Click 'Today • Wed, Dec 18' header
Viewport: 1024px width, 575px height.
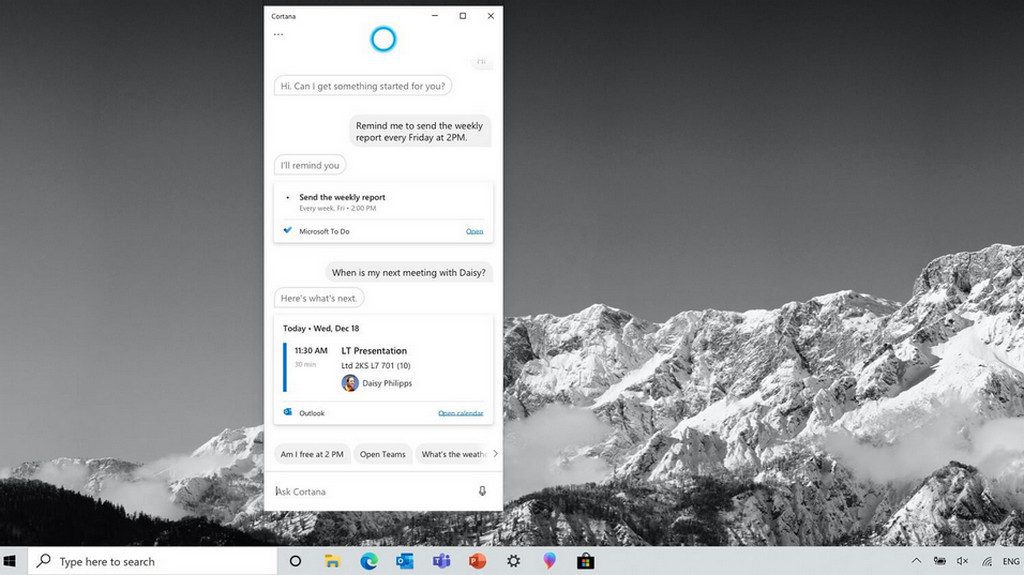click(x=321, y=328)
